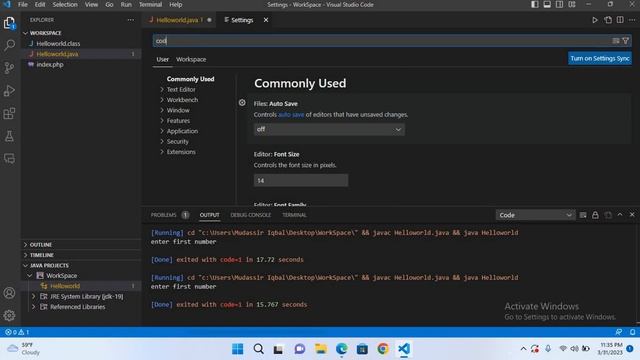This screenshot has height=360, width=640.
Task: Click the Run Code play icon
Action: tap(595, 20)
